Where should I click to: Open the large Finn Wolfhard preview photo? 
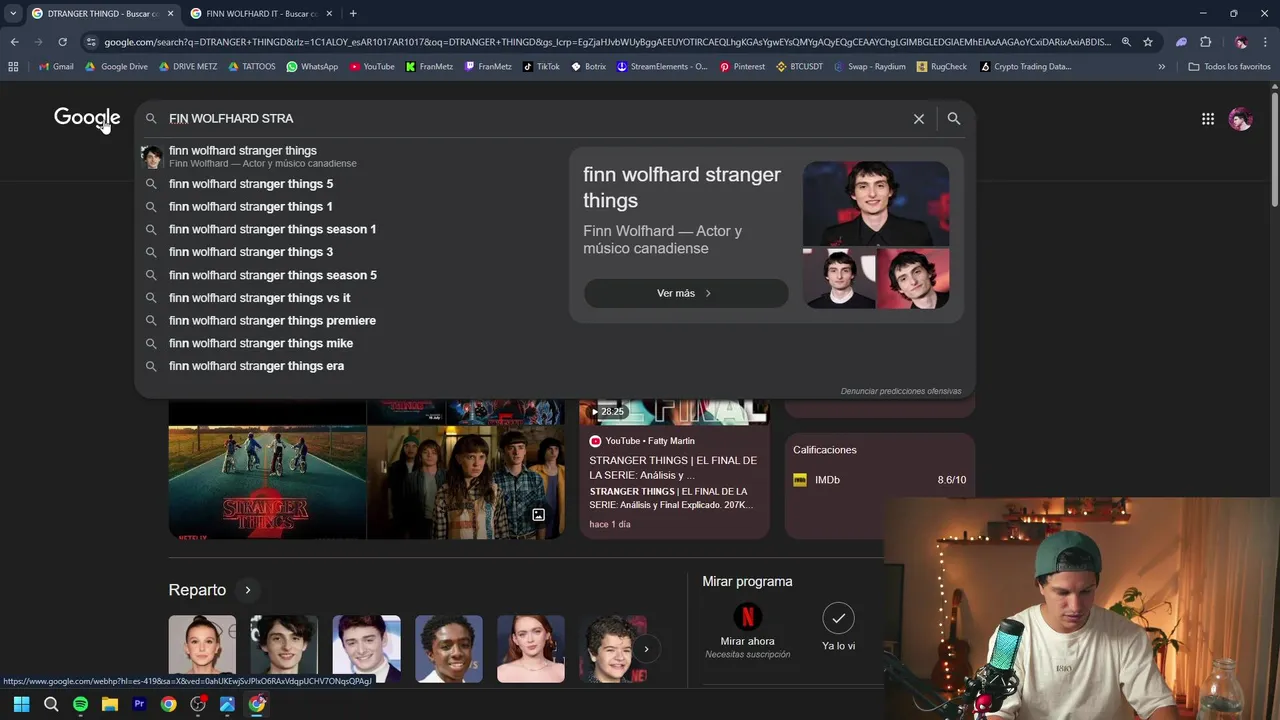[x=876, y=203]
